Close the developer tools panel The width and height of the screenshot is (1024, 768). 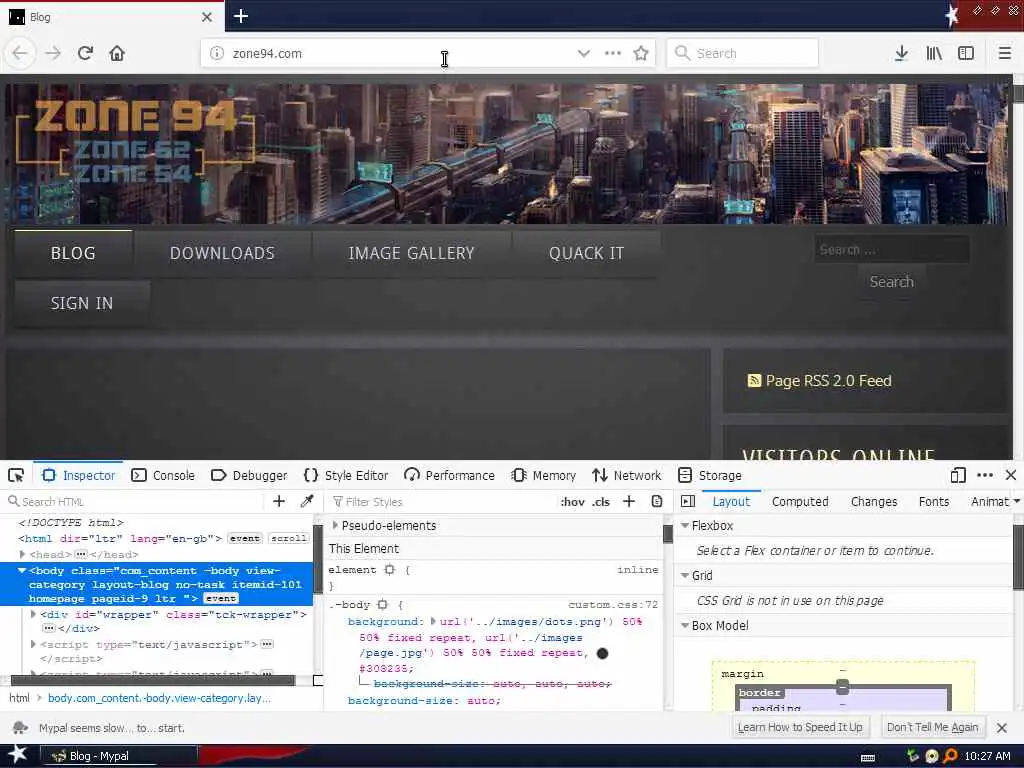pos(1011,475)
